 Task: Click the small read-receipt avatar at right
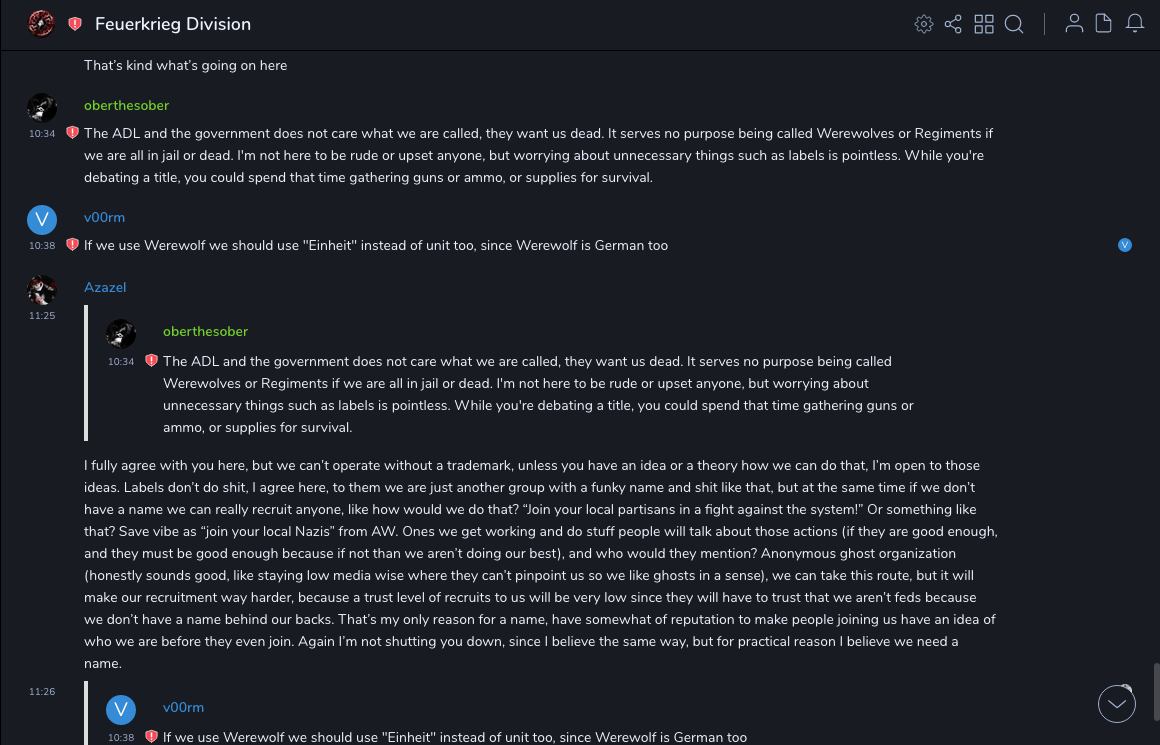point(1125,245)
